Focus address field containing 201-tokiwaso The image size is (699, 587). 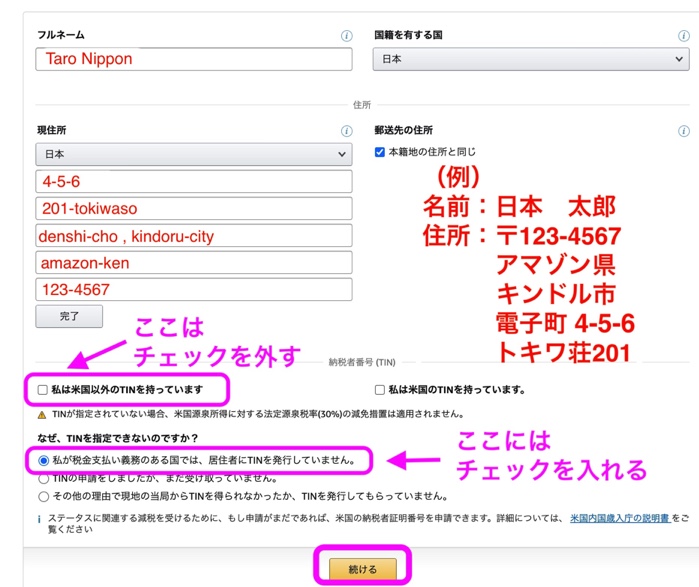[194, 209]
